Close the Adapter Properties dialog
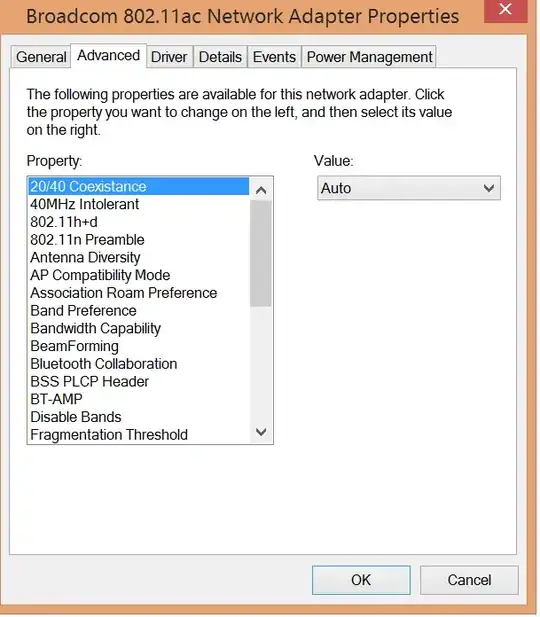Screen dimensions: 540x617 coord(505,10)
